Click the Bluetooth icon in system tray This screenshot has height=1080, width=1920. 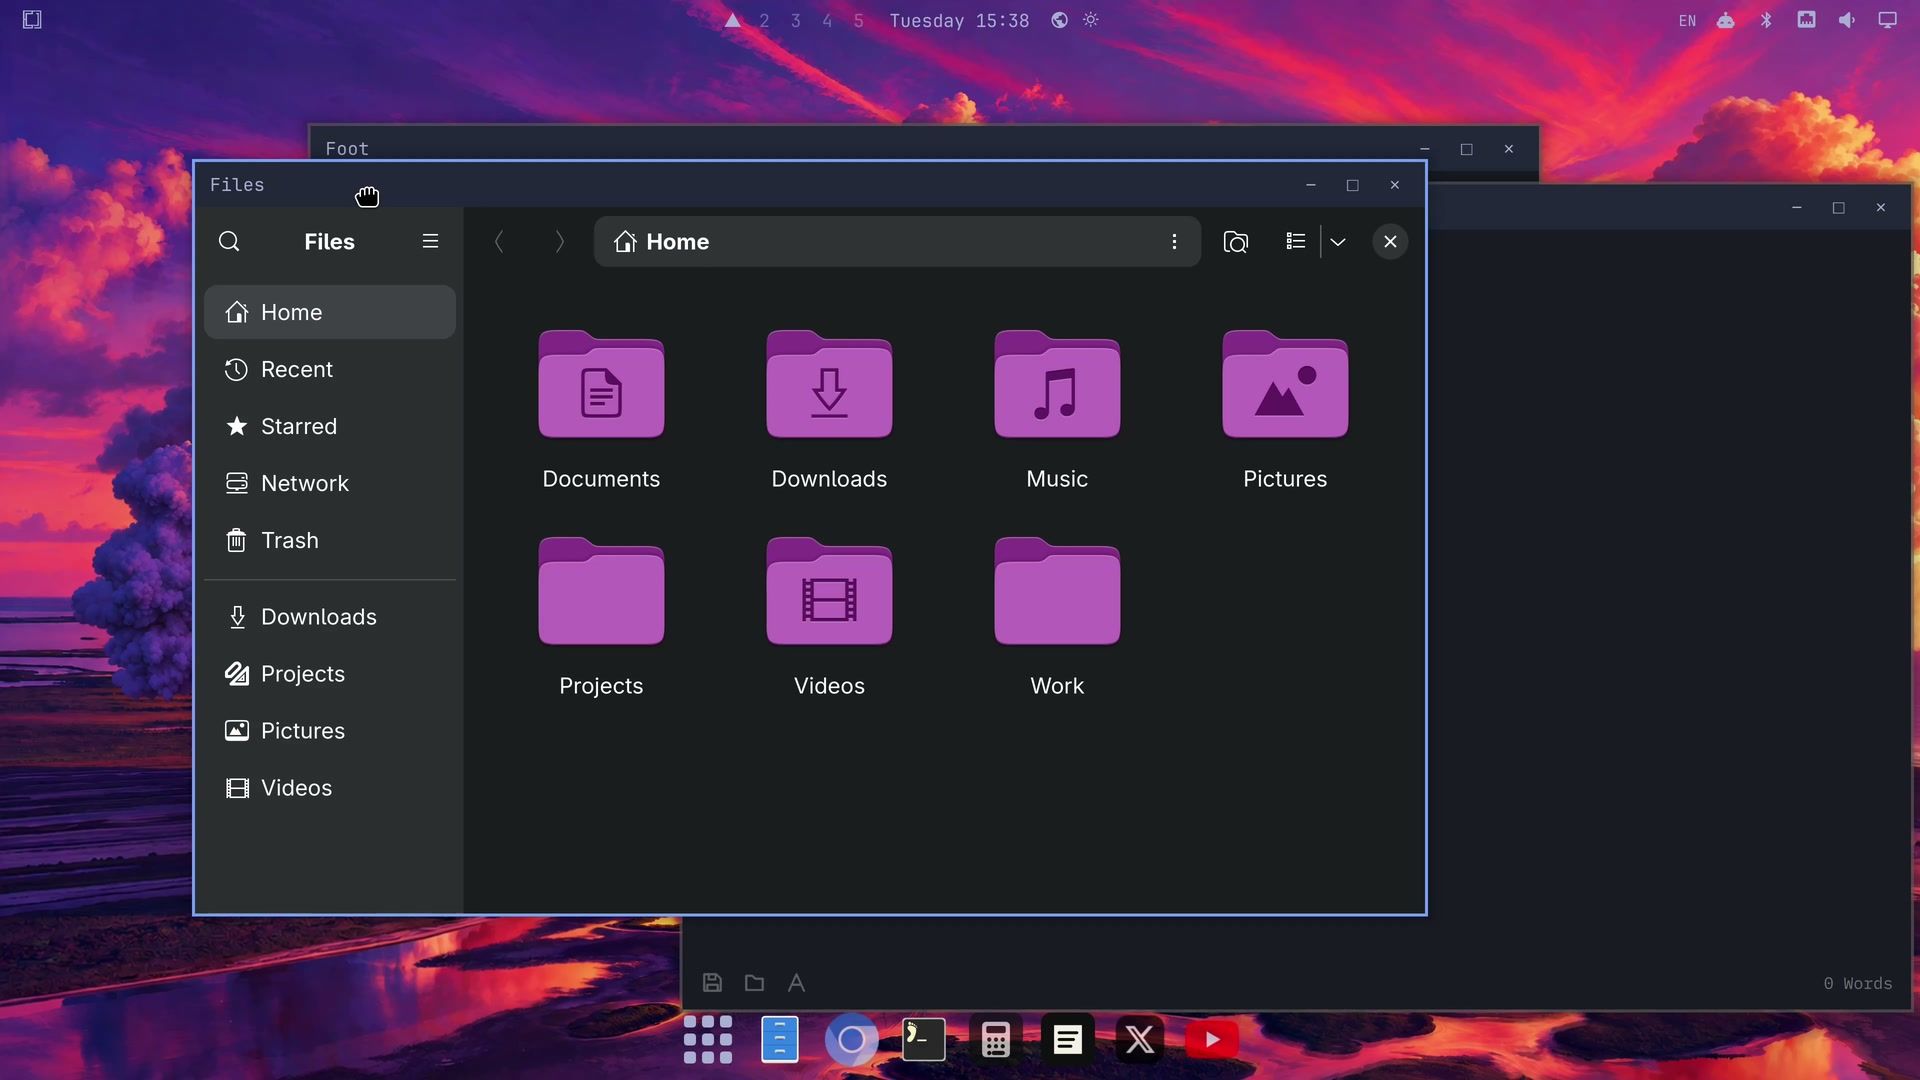1766,20
